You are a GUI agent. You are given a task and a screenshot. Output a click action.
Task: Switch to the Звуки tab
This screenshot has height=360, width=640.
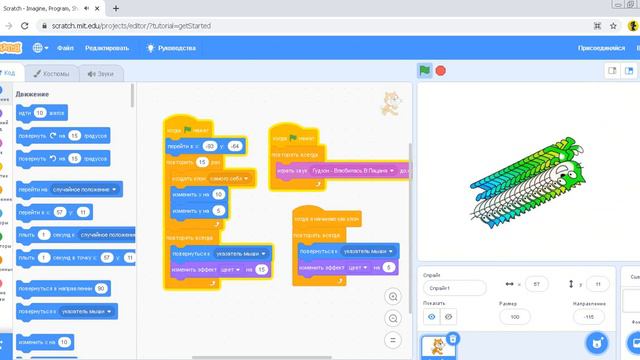point(101,73)
